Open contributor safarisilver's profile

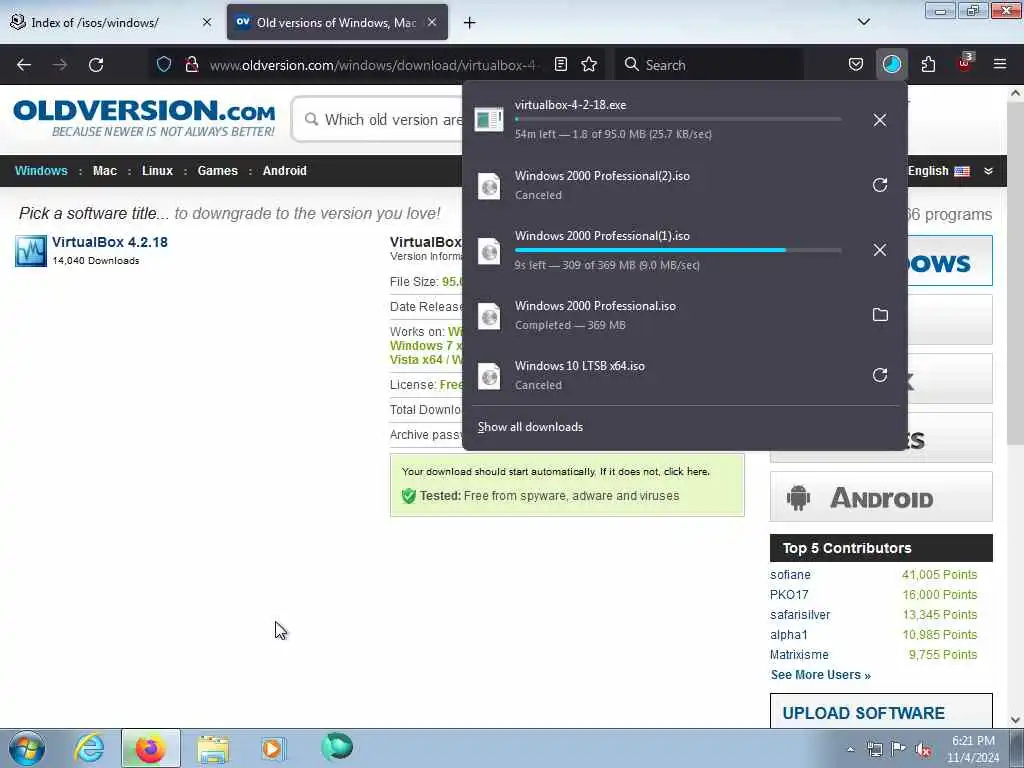800,615
